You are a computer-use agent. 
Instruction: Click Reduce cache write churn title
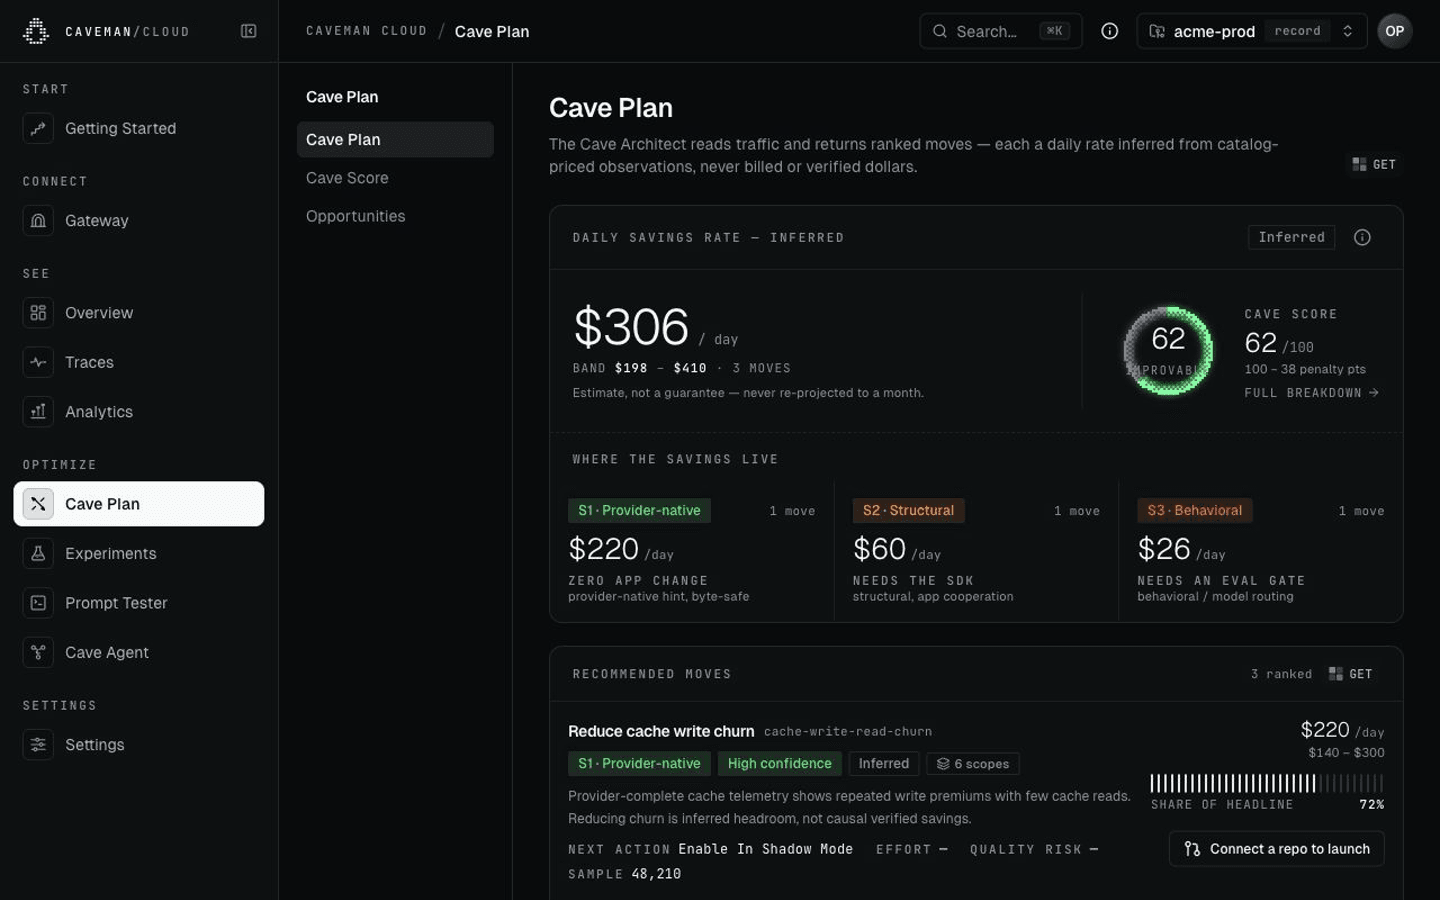click(x=661, y=731)
